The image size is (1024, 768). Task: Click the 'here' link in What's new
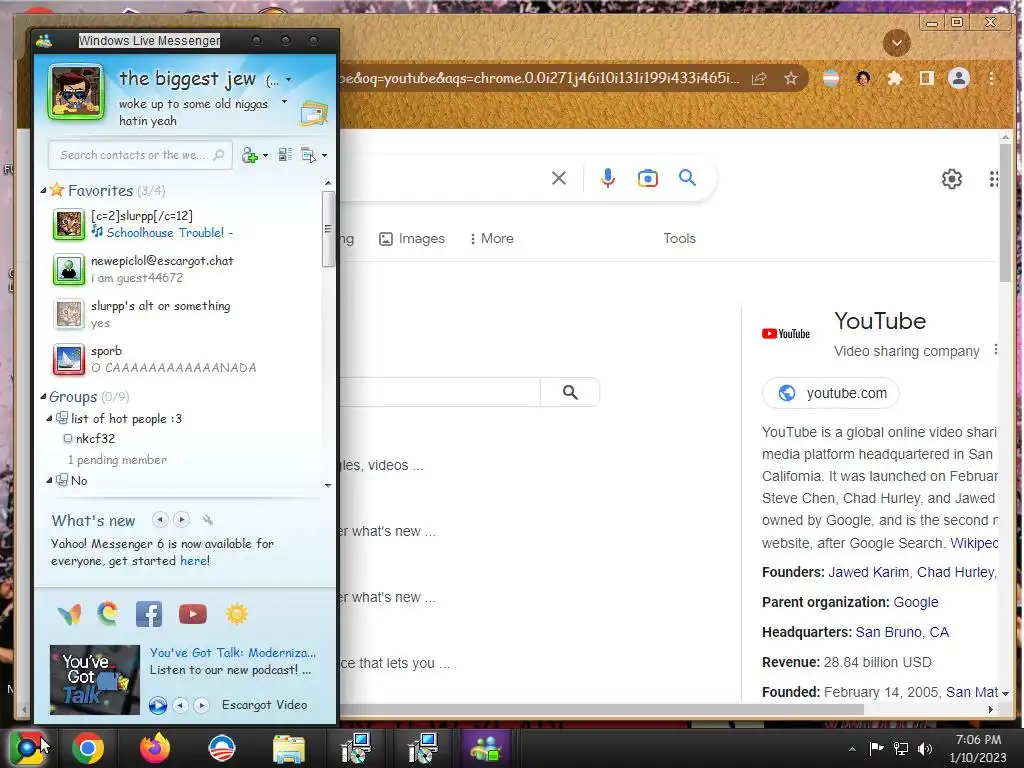point(194,560)
